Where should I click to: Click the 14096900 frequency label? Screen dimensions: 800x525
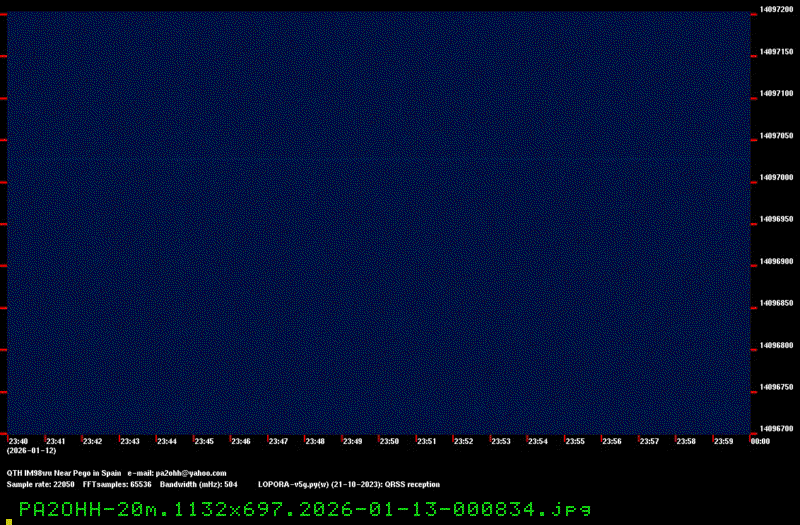coord(777,261)
